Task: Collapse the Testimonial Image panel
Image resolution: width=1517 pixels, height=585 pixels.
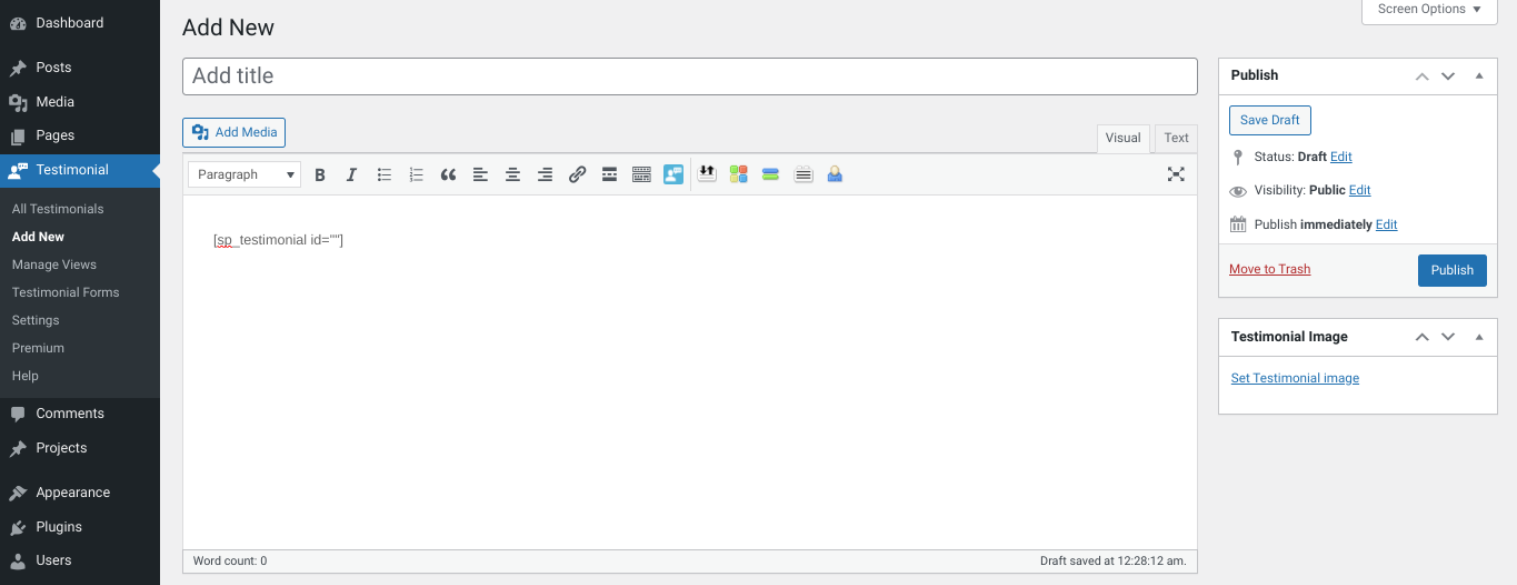Action: pyautogui.click(x=1479, y=337)
